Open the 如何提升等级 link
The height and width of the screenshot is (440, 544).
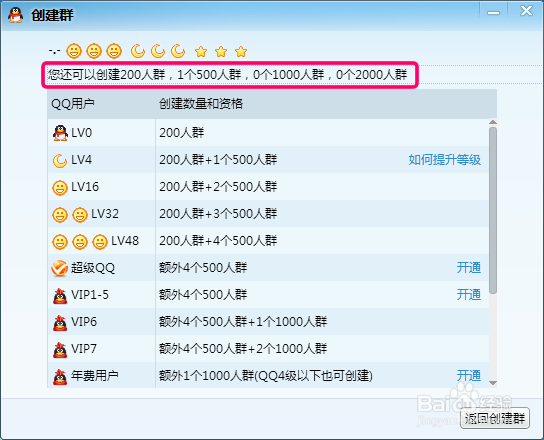coord(444,160)
